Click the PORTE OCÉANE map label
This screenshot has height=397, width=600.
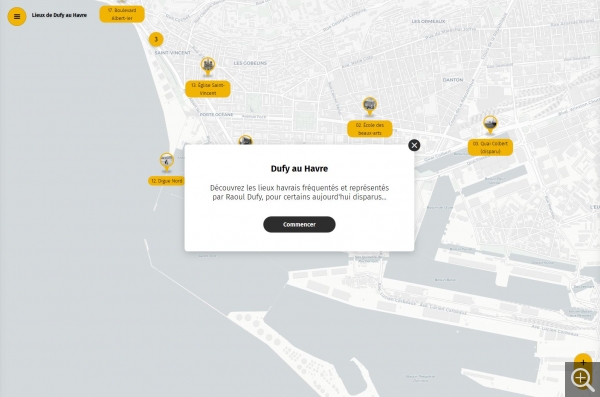216,114
